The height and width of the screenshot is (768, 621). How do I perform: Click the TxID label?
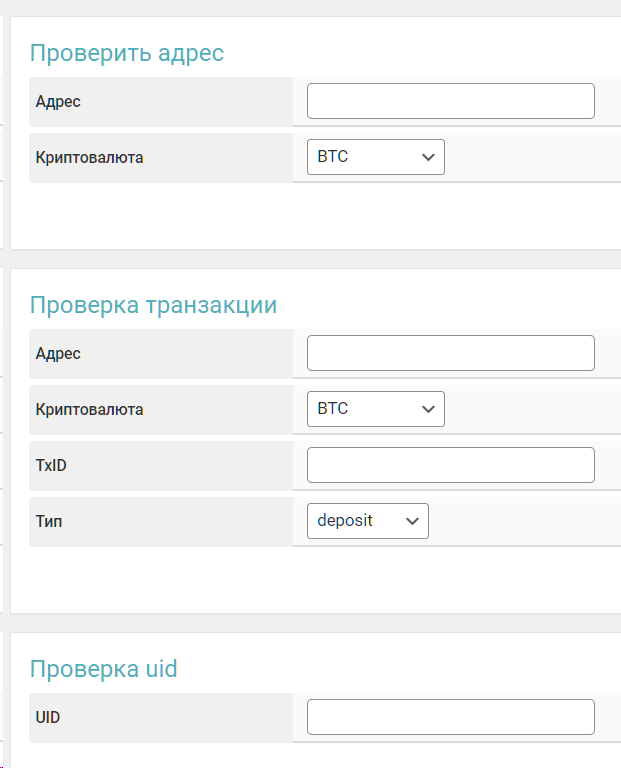point(51,466)
